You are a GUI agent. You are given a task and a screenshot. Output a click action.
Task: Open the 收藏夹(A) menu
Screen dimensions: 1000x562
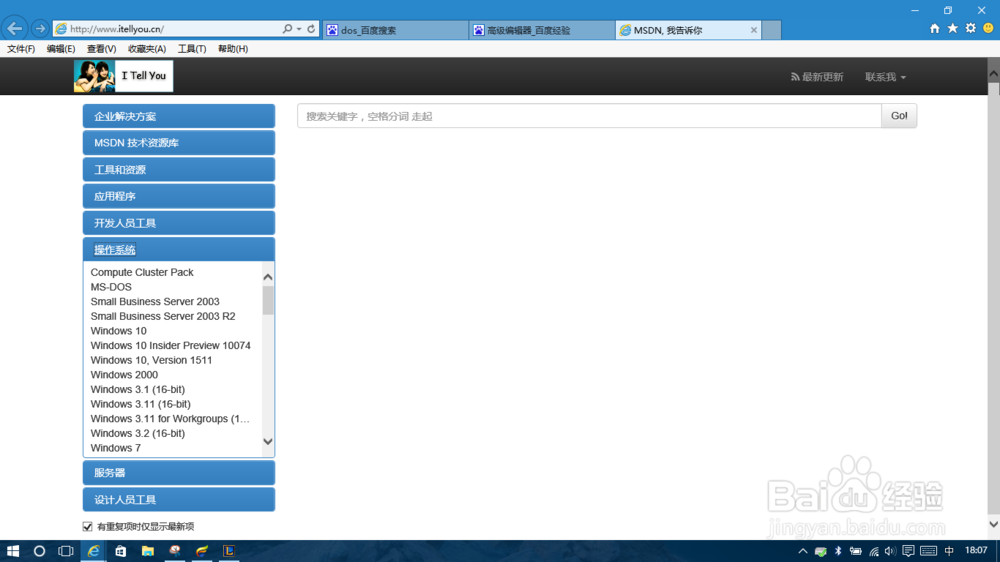click(x=147, y=48)
